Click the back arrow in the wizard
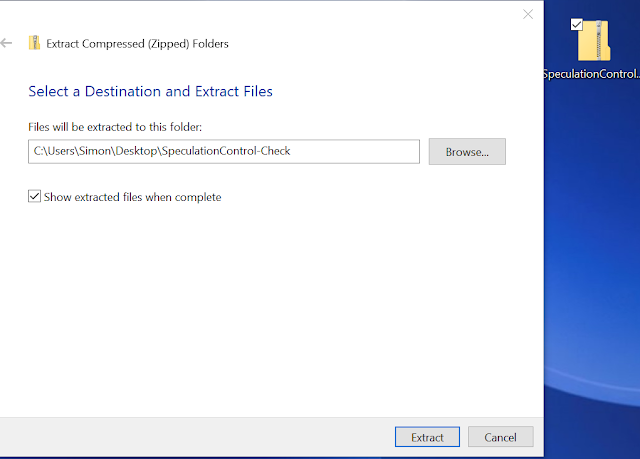This screenshot has width=640, height=459. click(x=8, y=43)
